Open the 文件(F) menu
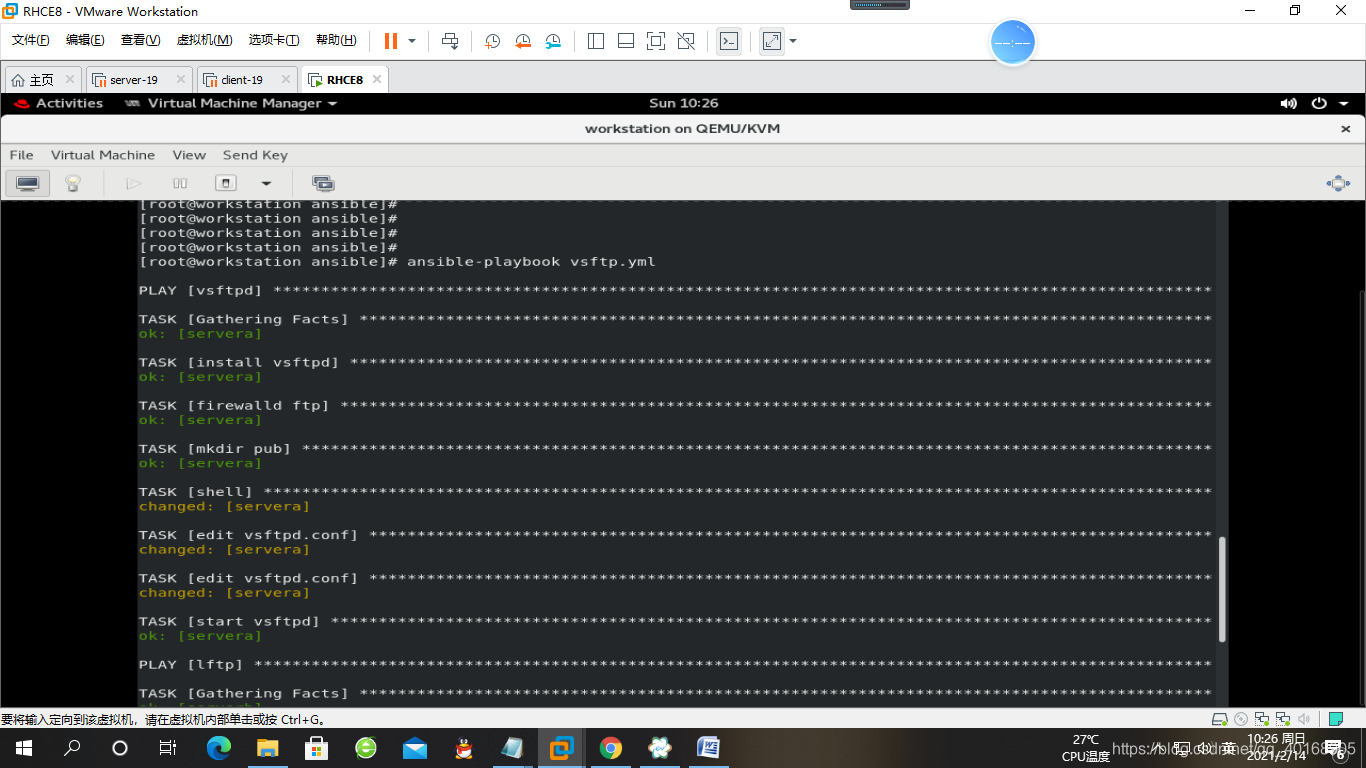This screenshot has width=1366, height=768. click(x=31, y=40)
